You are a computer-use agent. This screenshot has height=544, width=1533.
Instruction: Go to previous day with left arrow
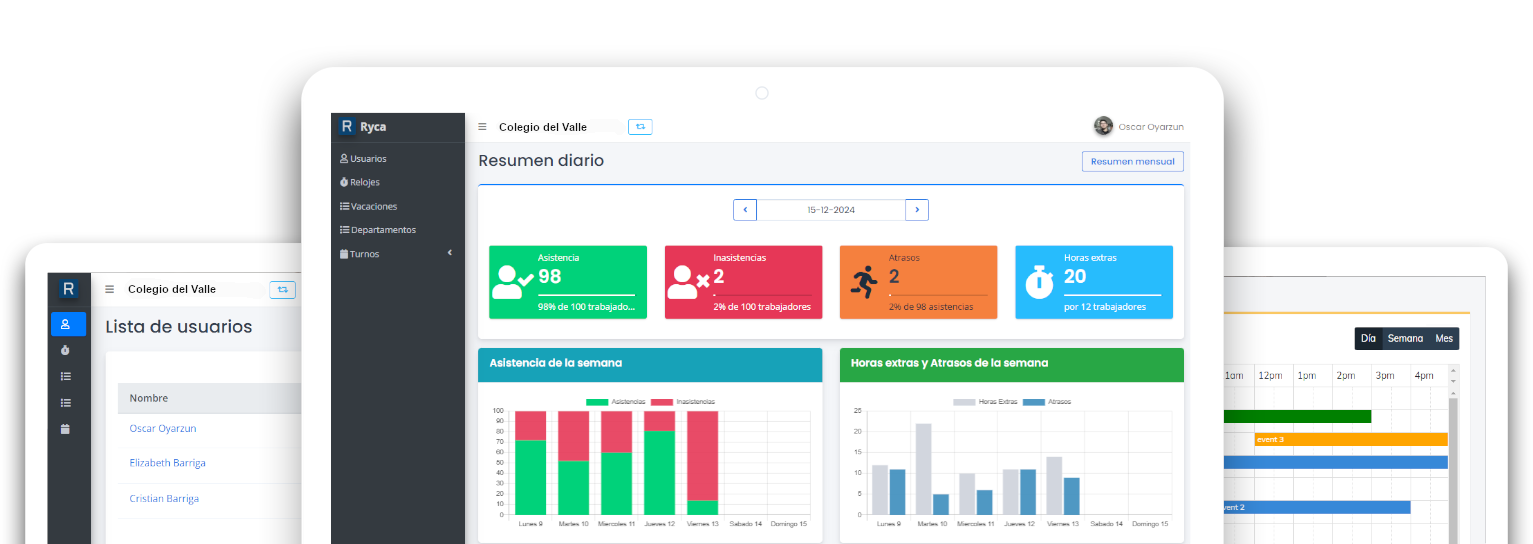tap(745, 210)
